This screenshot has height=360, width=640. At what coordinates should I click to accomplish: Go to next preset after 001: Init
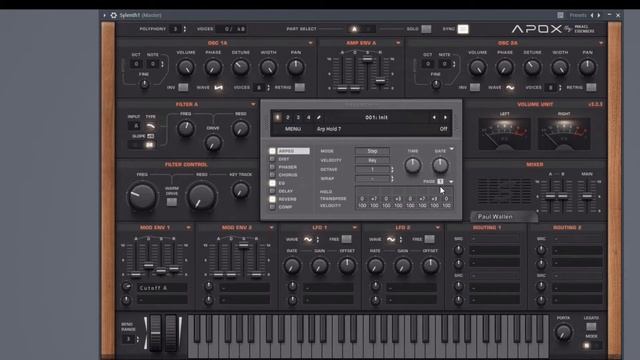click(x=445, y=118)
